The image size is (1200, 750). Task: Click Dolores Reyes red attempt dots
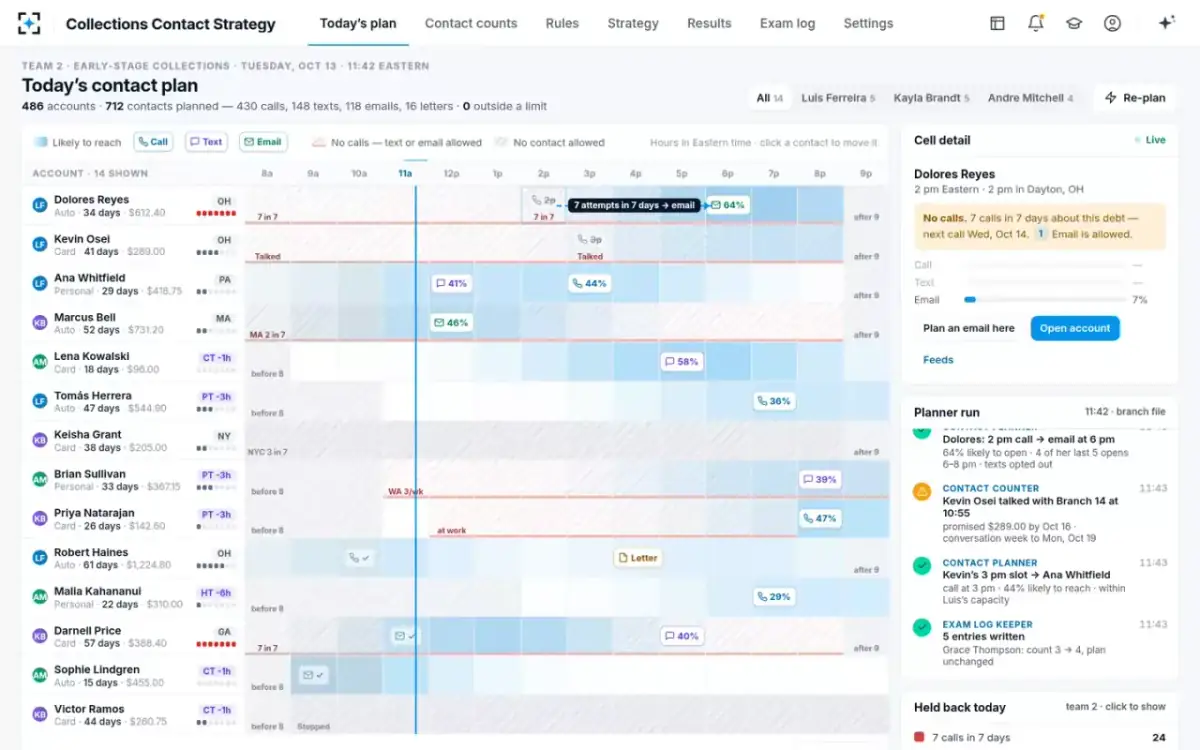[215, 213]
